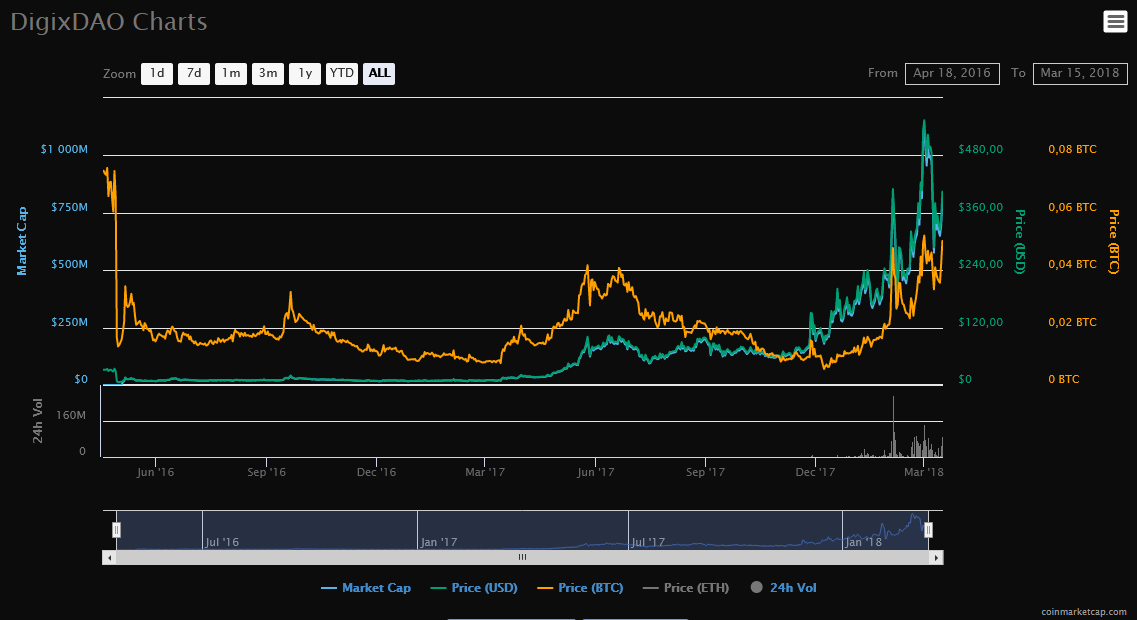
Task: Click the $240,00 USD price axis label
Action: (x=980, y=264)
